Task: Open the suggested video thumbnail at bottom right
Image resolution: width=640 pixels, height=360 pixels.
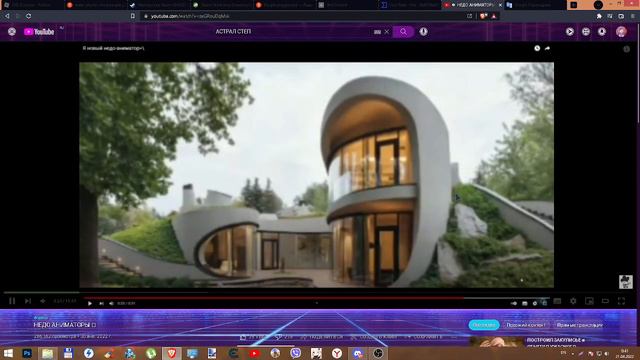Action: point(497,342)
